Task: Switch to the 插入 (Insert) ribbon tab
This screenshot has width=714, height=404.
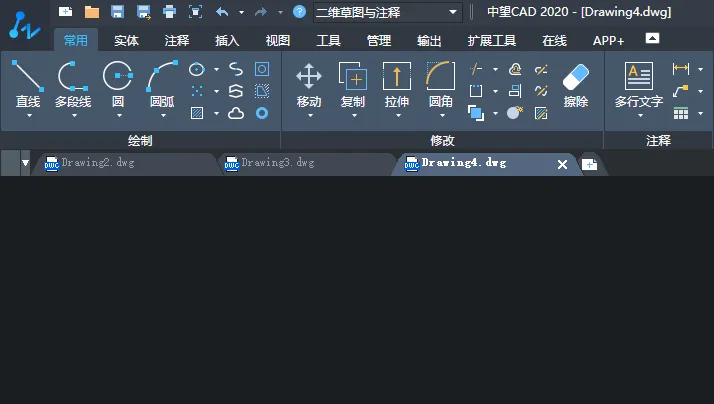Action: click(227, 41)
